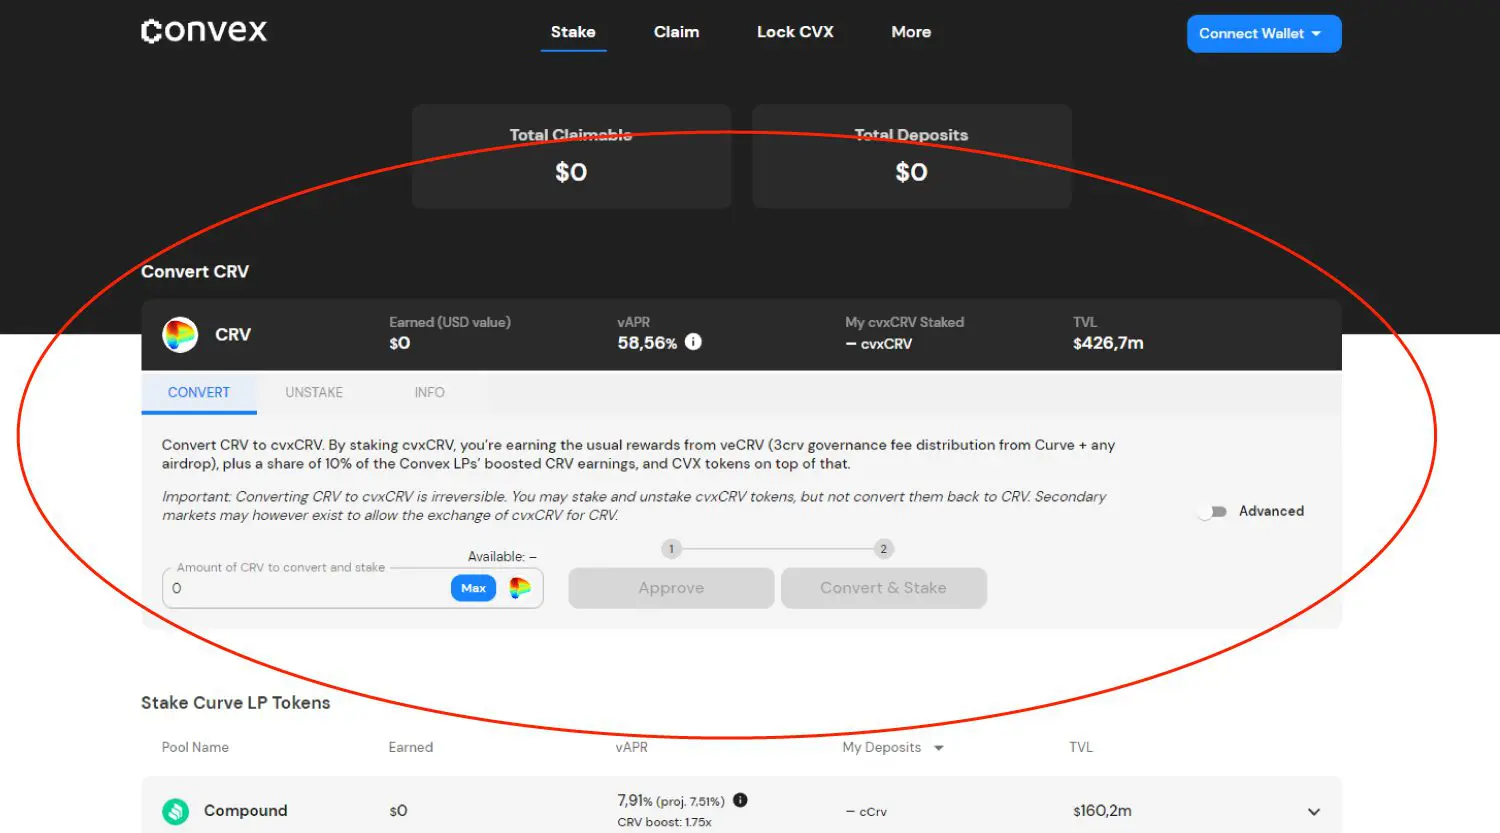This screenshot has width=1500, height=833.
Task: Select the CONVERT tab
Action: (199, 393)
